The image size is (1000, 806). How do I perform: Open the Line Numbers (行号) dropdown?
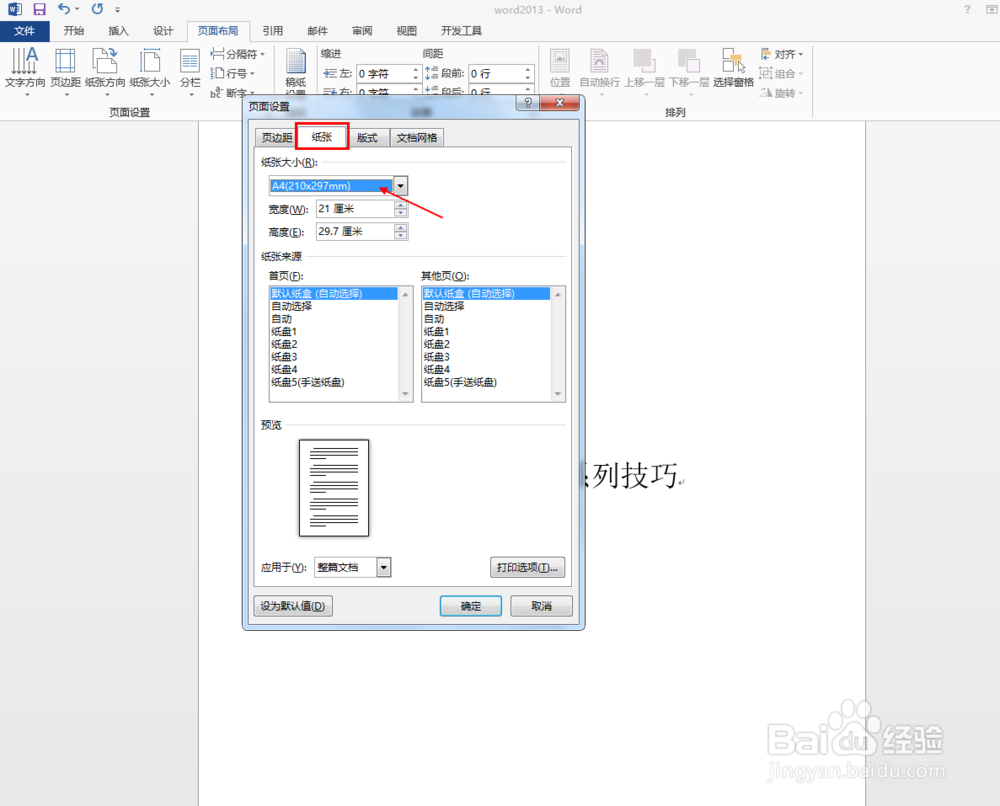tap(233, 73)
